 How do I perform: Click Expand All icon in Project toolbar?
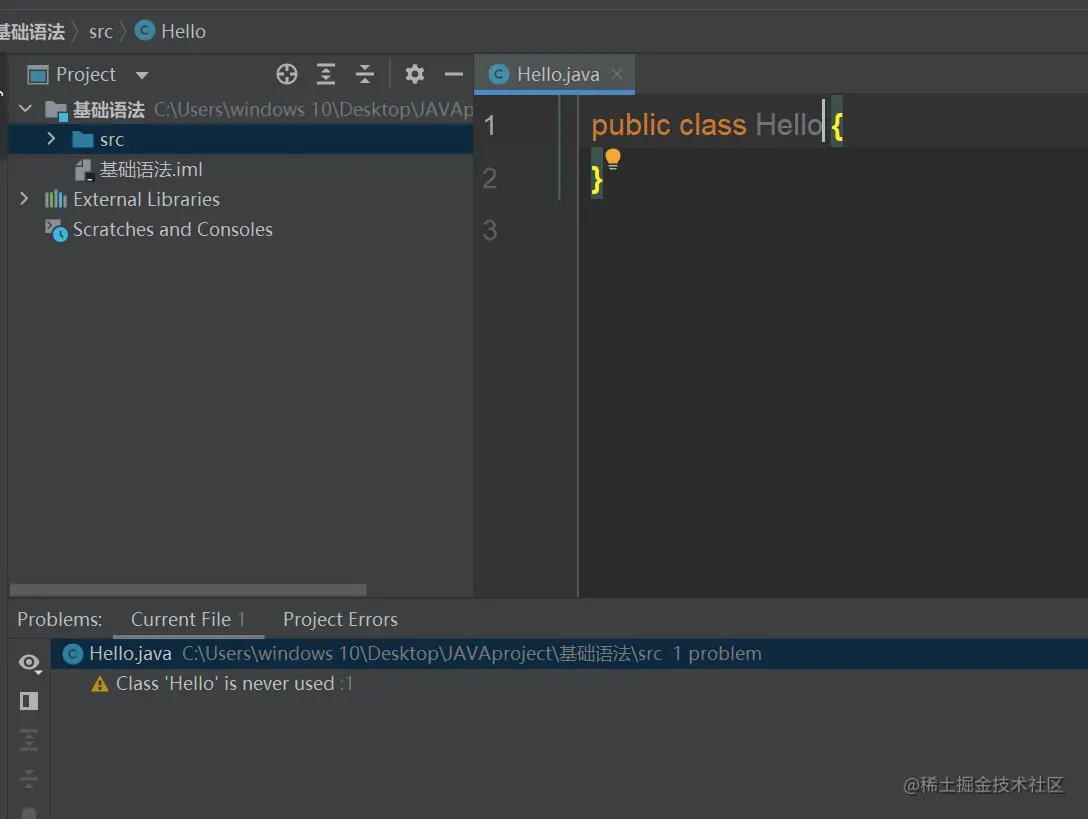(325, 74)
